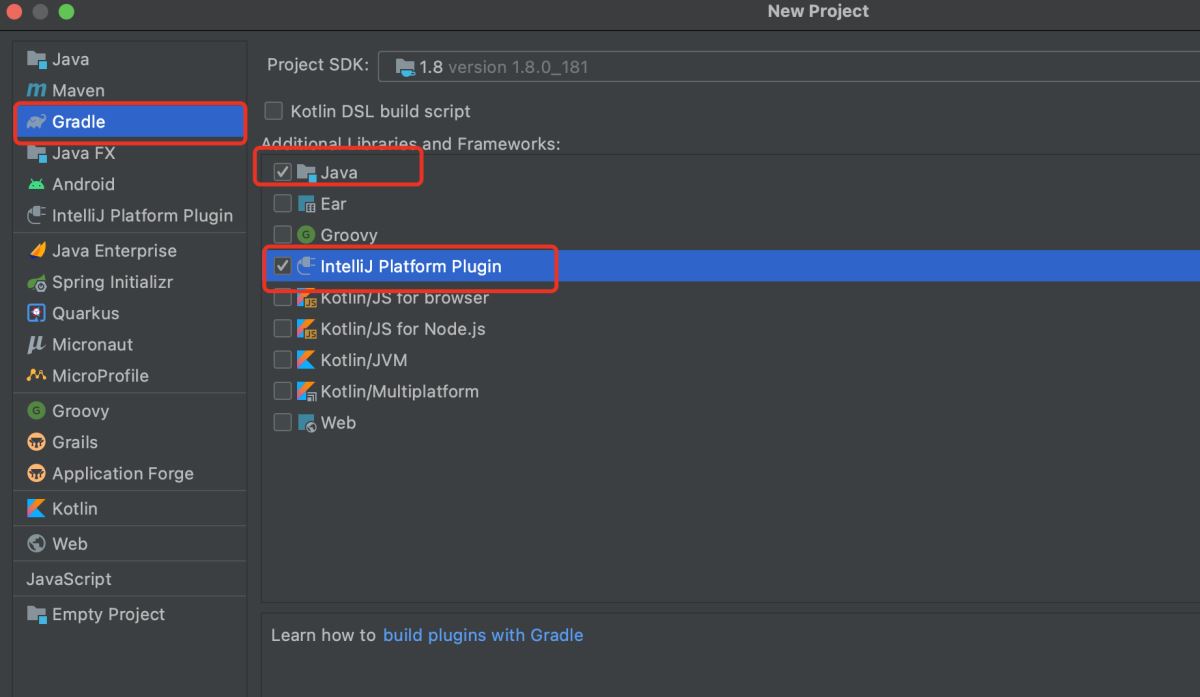Click the Quarkus icon in sidebar
Viewport: 1200px width, 697px height.
[37, 313]
